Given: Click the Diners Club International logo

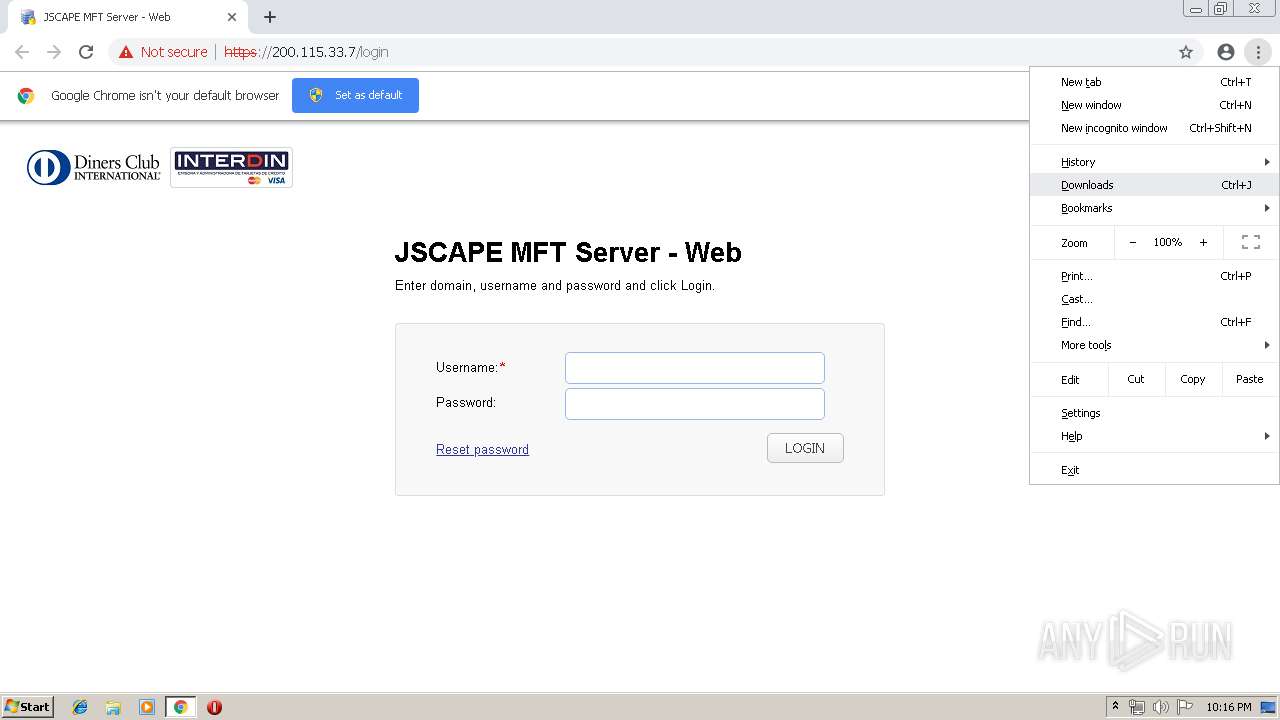Looking at the screenshot, I should [93, 167].
